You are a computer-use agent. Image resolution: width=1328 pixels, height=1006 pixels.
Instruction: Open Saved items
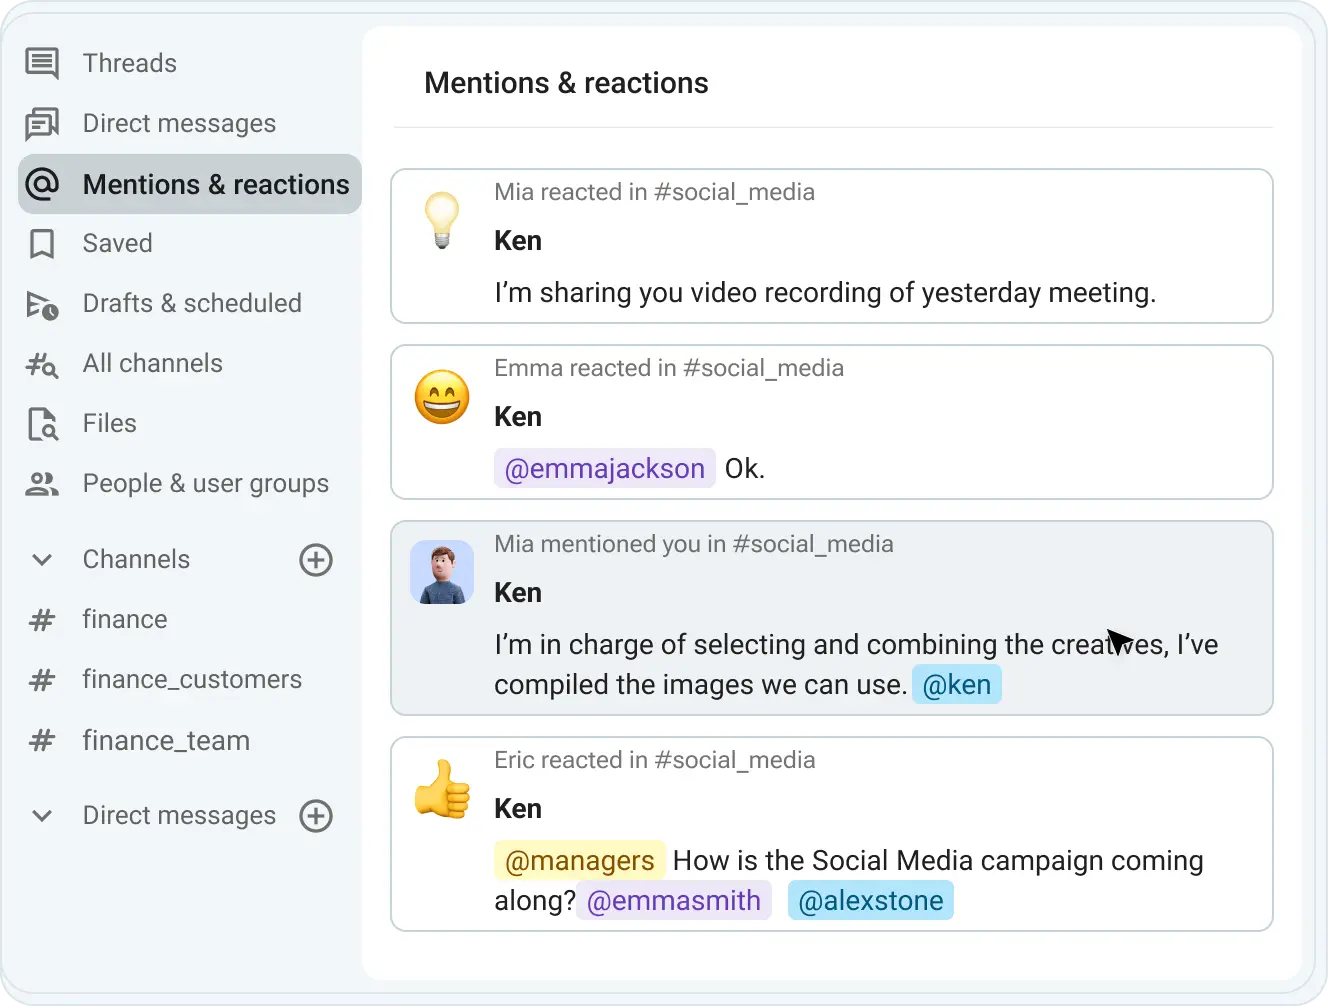[189, 243]
